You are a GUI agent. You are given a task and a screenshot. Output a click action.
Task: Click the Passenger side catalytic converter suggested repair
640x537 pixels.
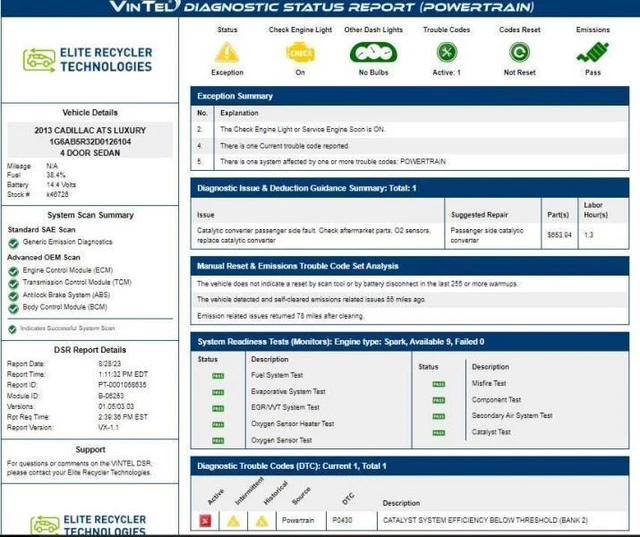pyautogui.click(x=487, y=235)
